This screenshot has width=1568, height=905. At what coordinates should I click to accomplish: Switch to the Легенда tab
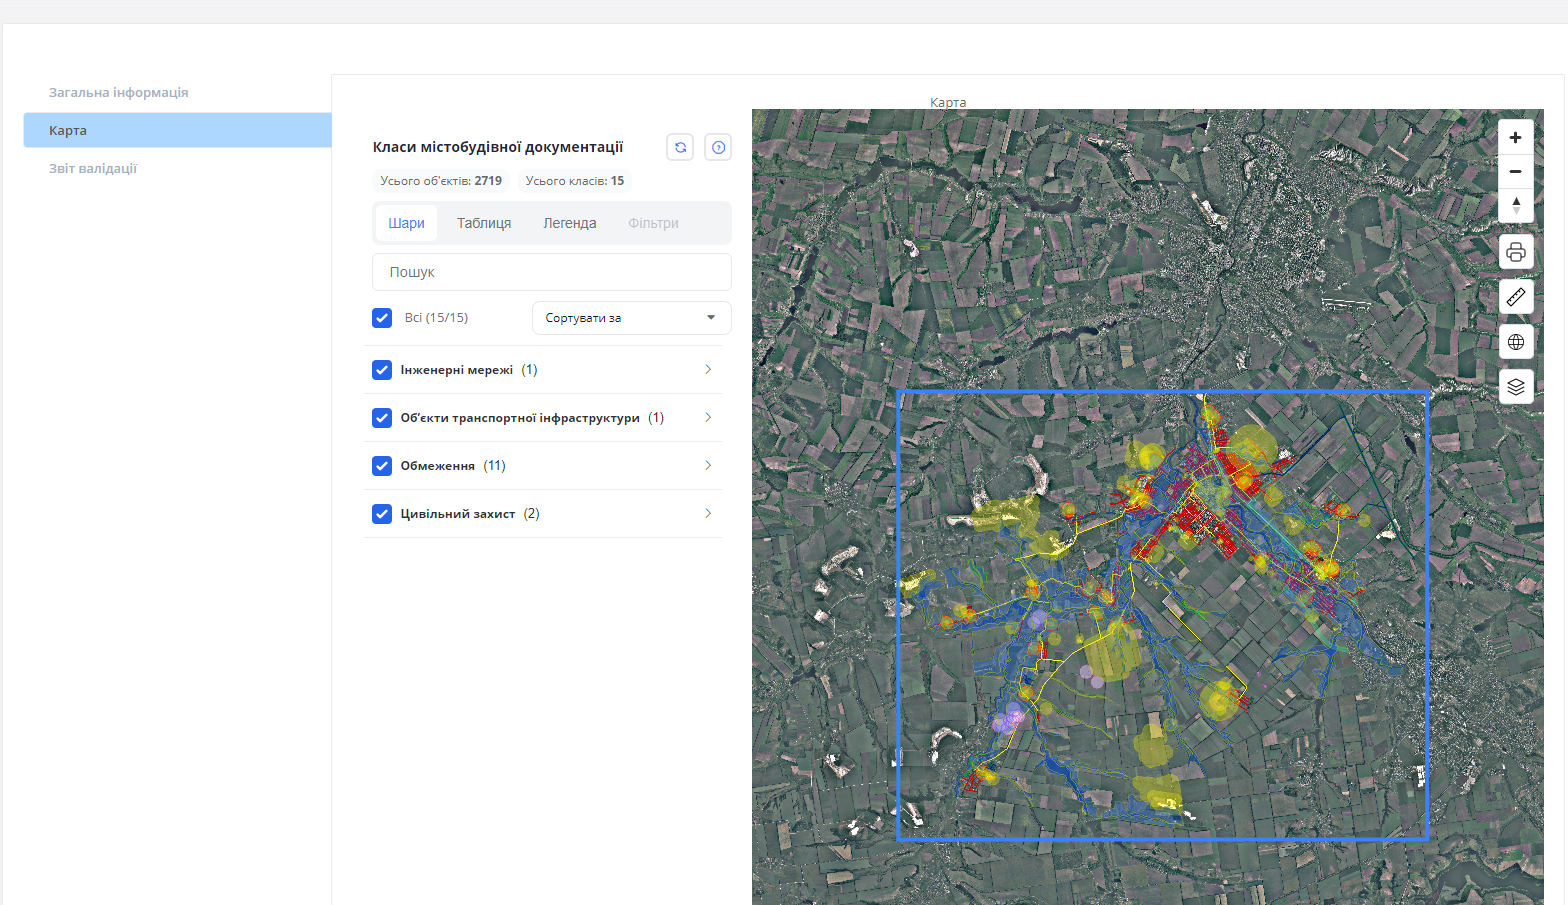569,223
